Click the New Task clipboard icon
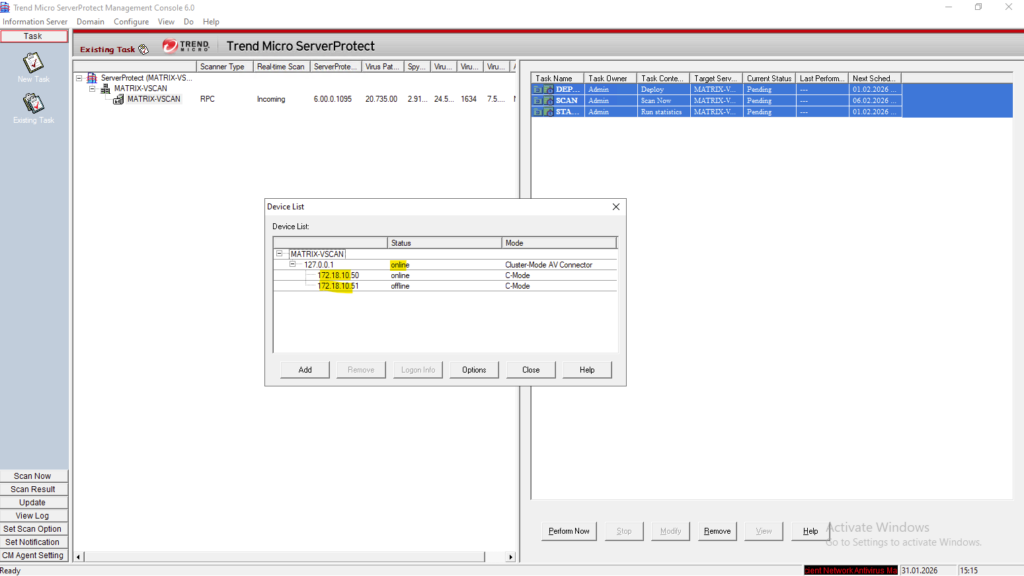Screen dimensions: 1024x576 [x=33, y=62]
